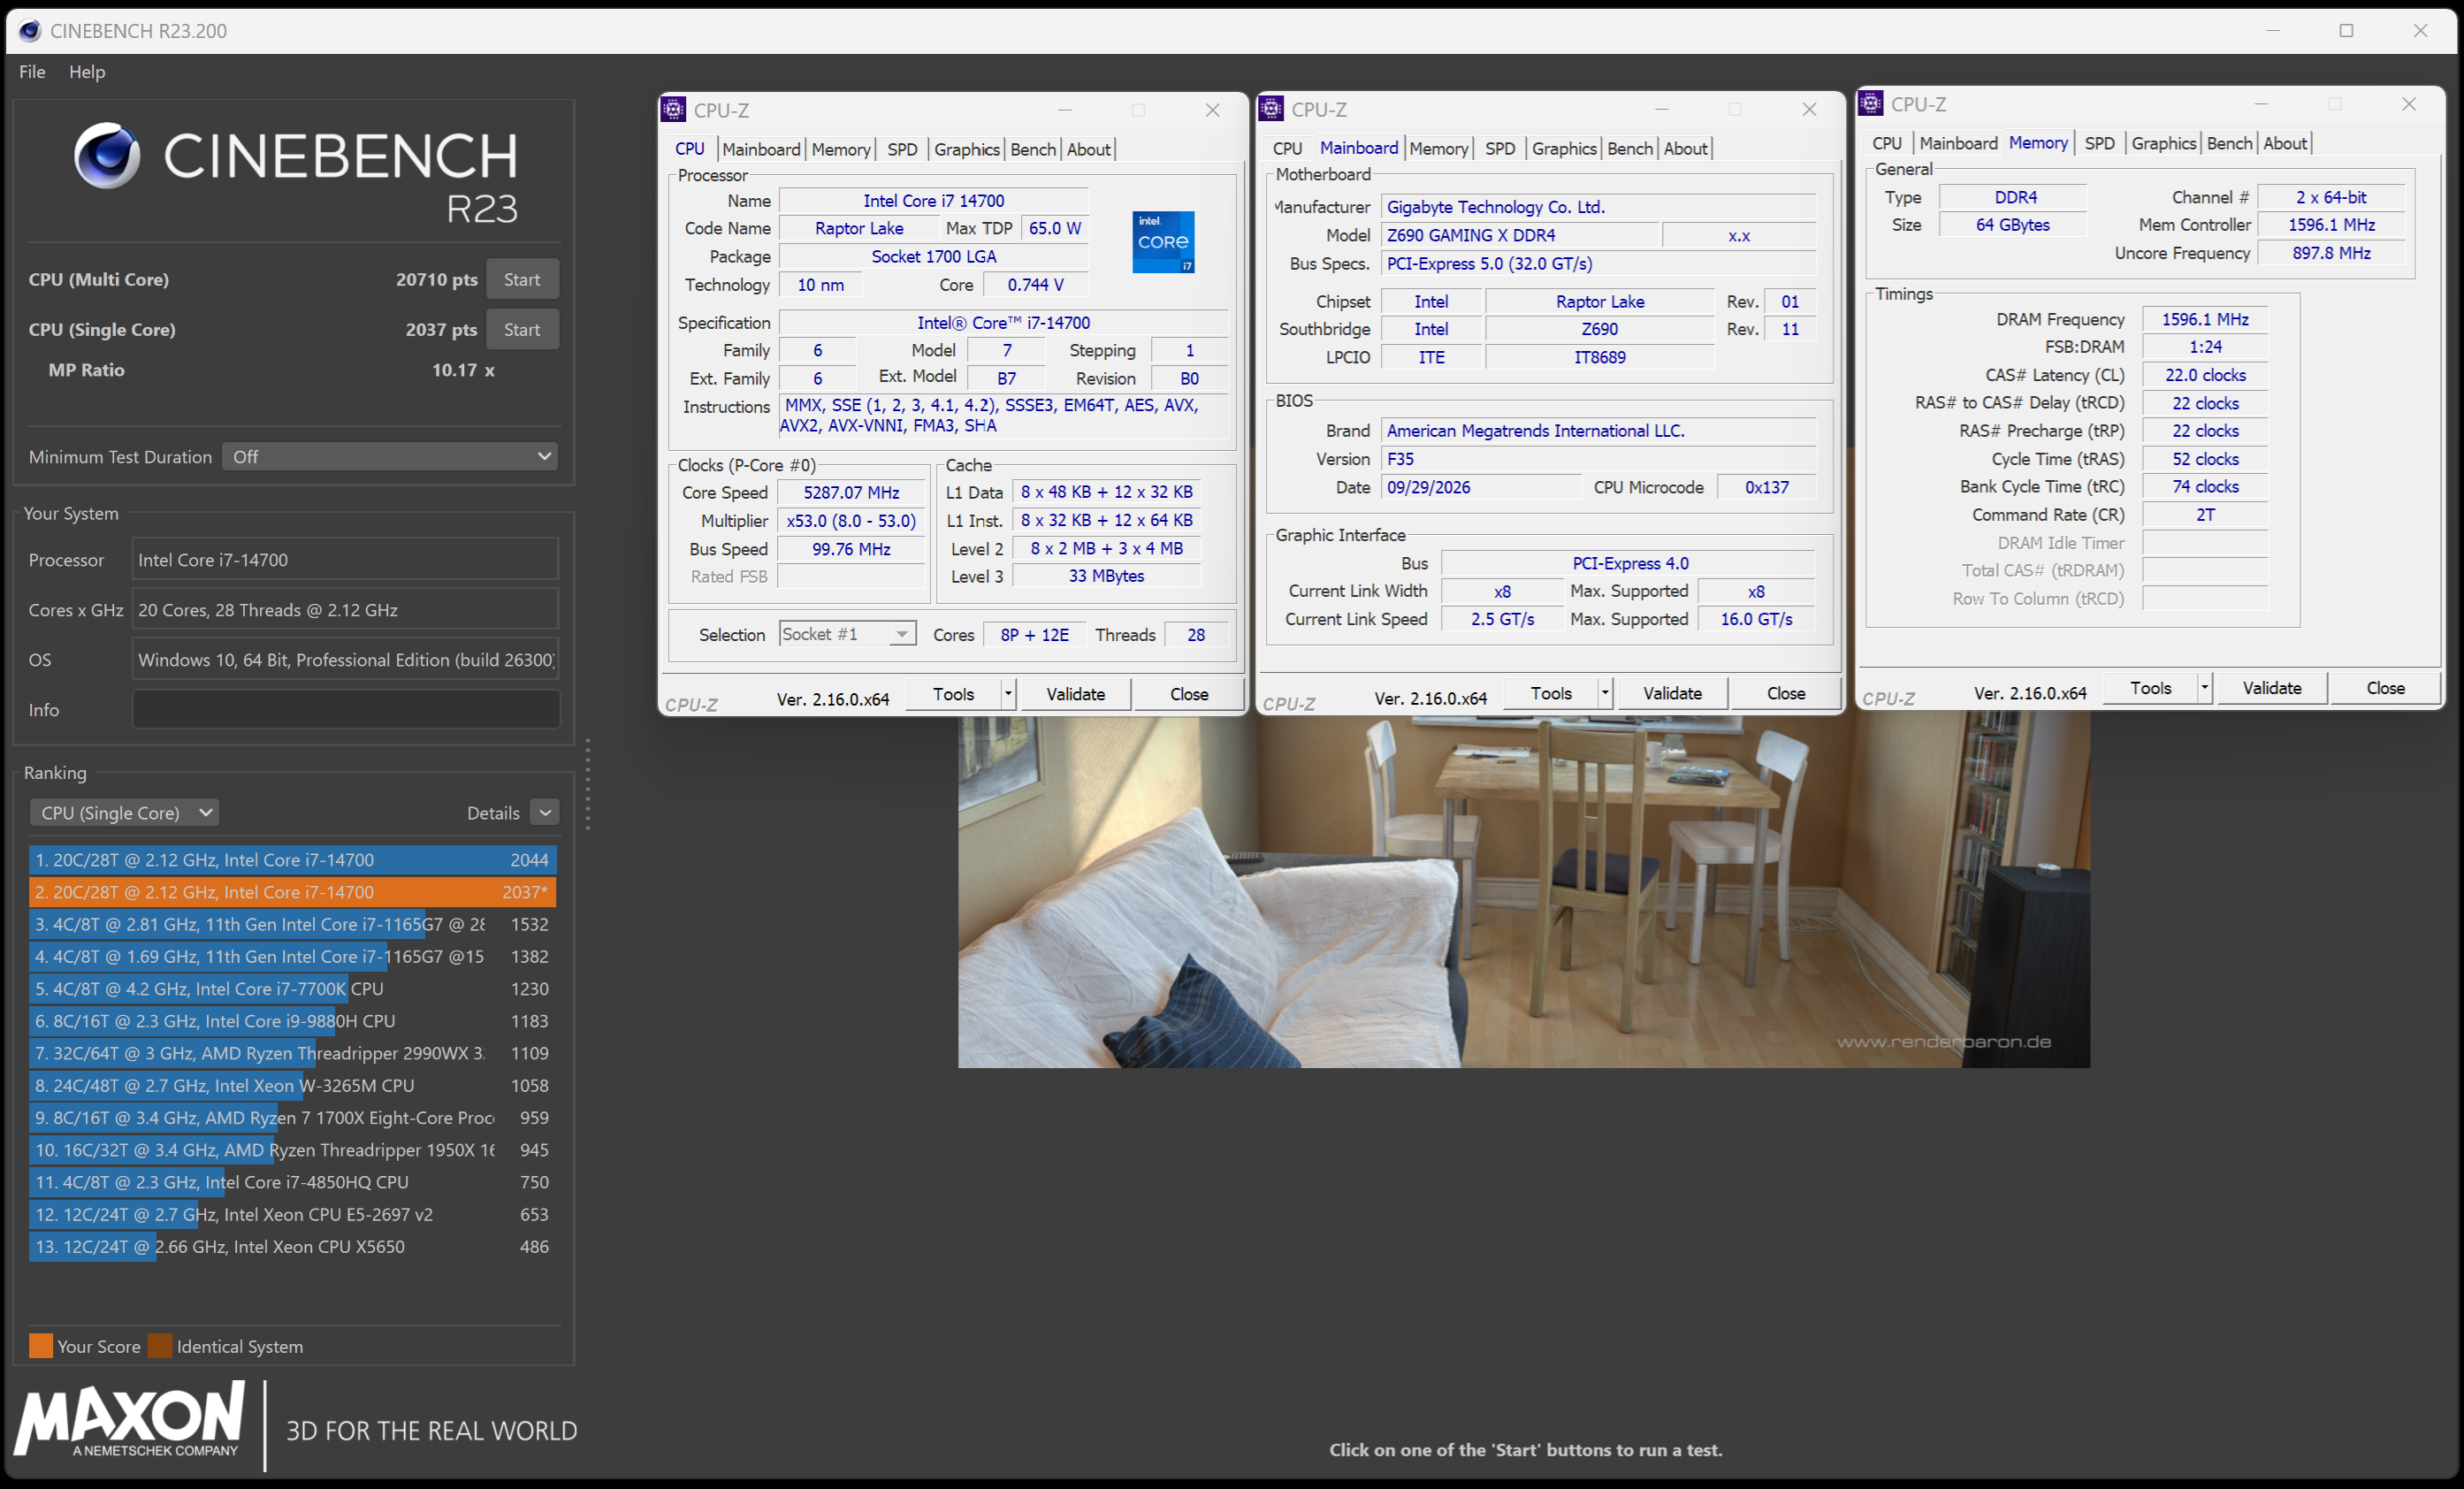The width and height of the screenshot is (2464, 1489).
Task: Close the CPU-Z CPU tab window
Action: coord(1212,110)
